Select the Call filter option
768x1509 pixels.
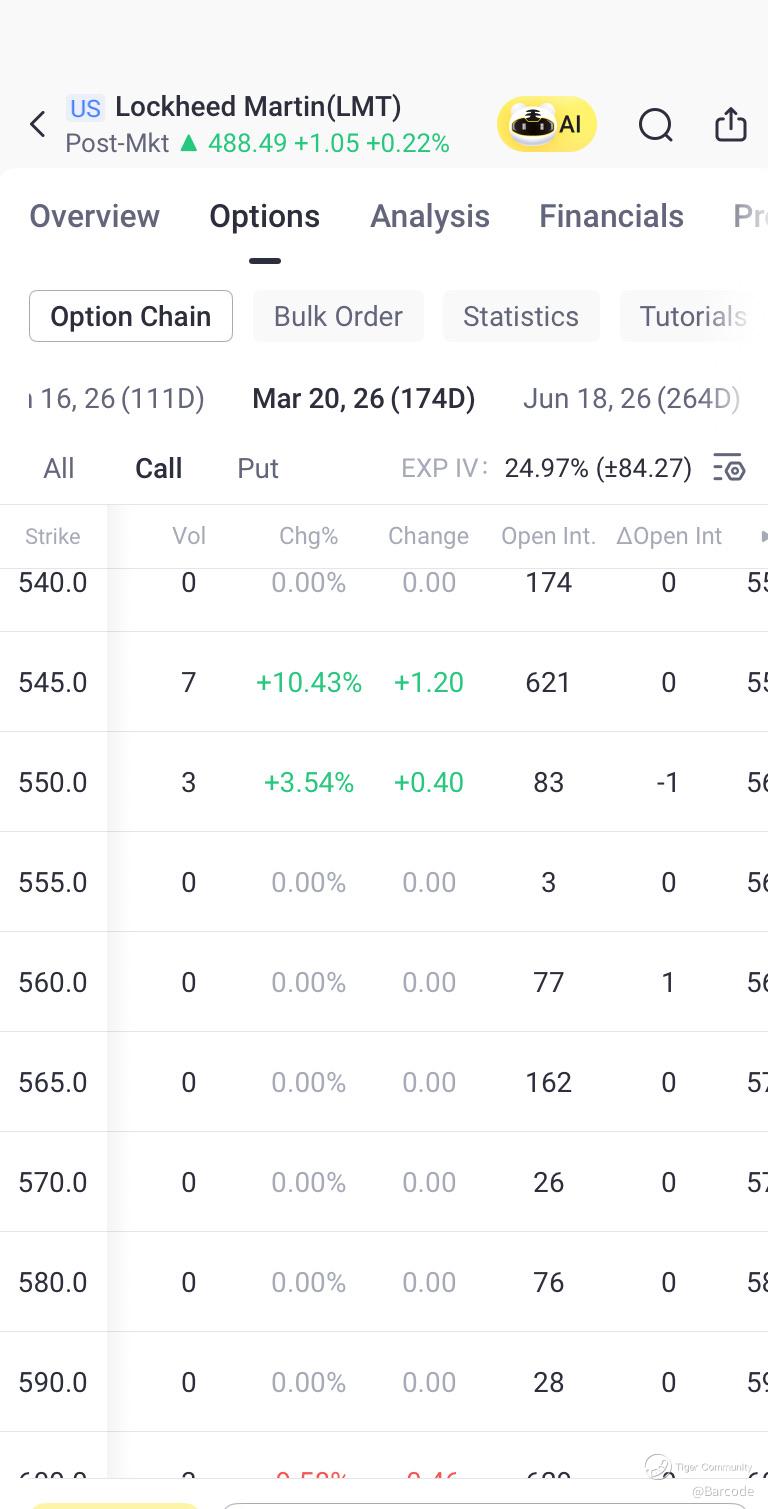159,468
